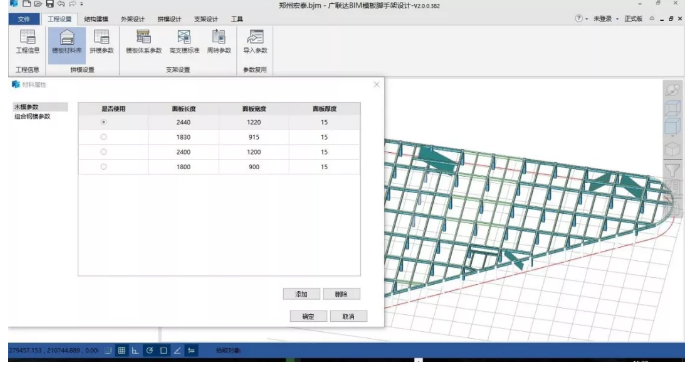Select the radio button for row 2440
The width and height of the screenshot is (695, 365).
[x=103, y=122]
